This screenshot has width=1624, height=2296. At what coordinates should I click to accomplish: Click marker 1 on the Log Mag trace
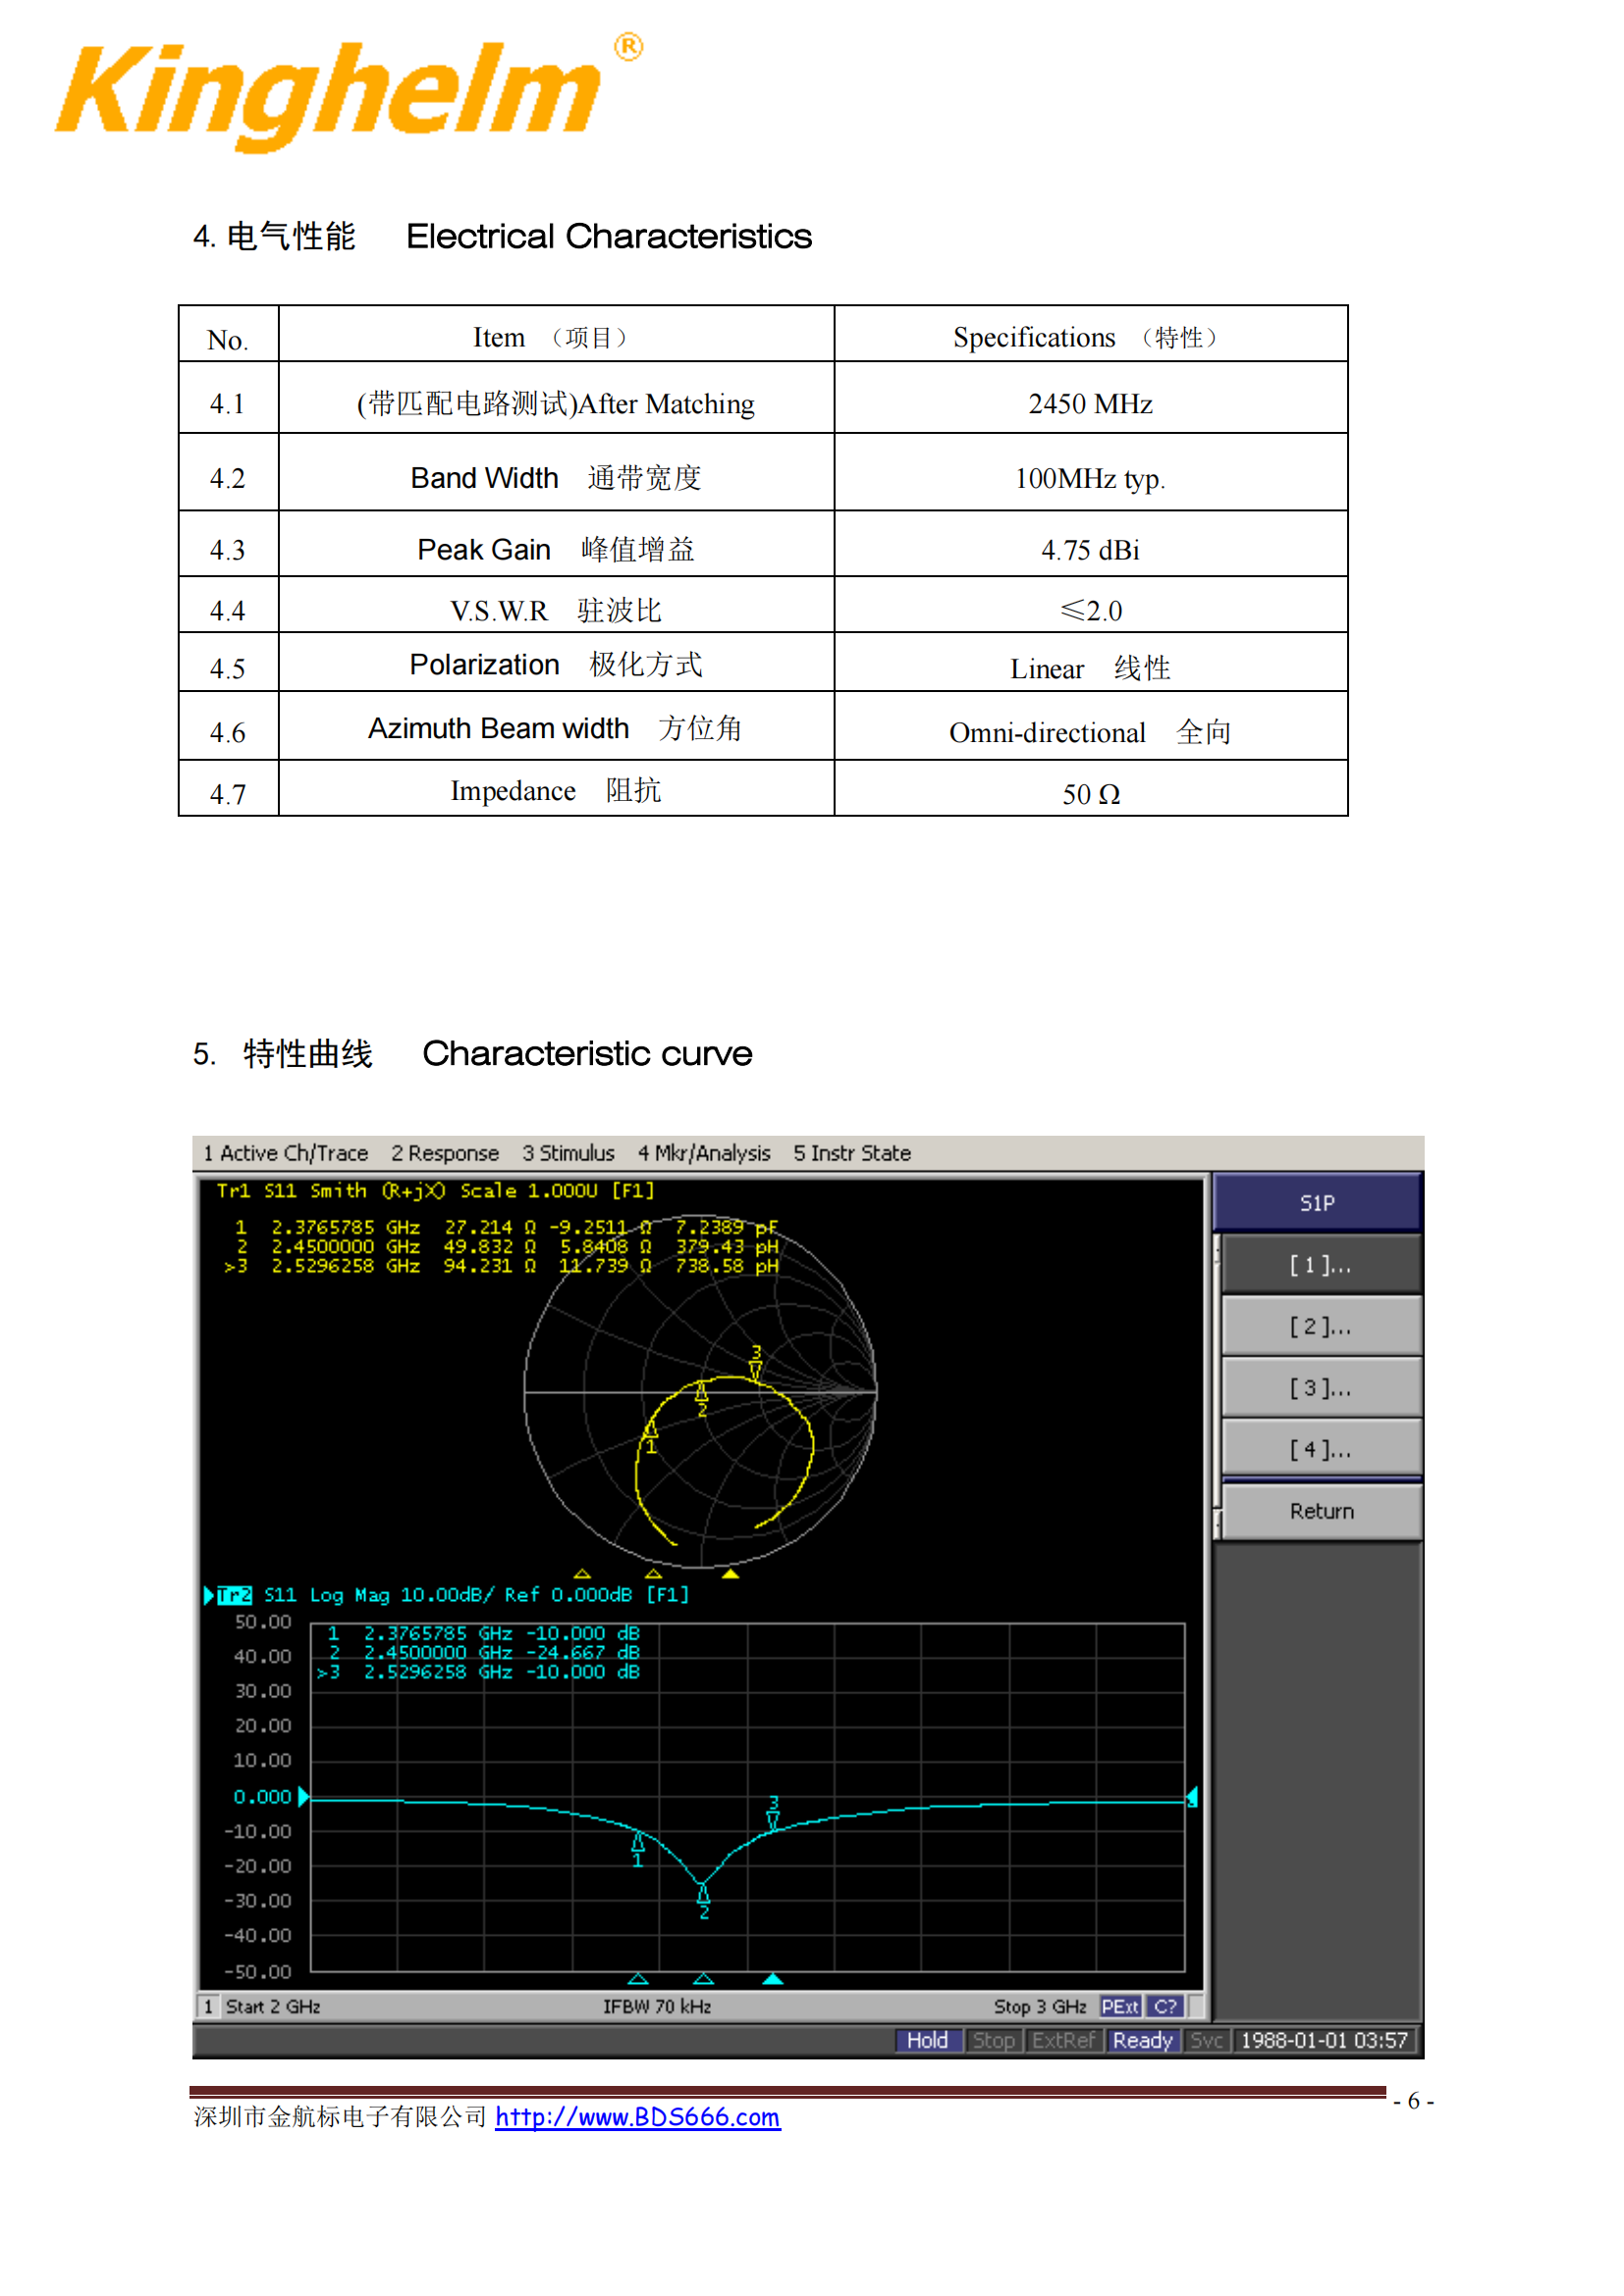[x=638, y=1849]
